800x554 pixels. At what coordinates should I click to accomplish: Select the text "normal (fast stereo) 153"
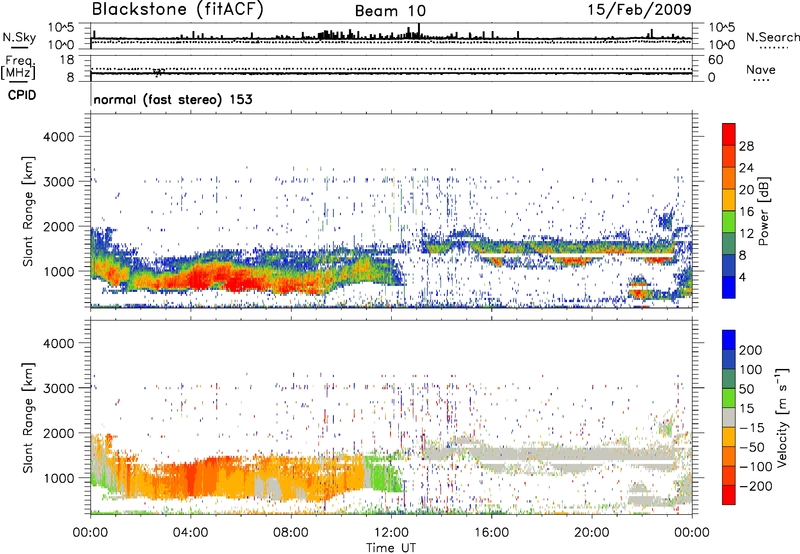[173, 99]
